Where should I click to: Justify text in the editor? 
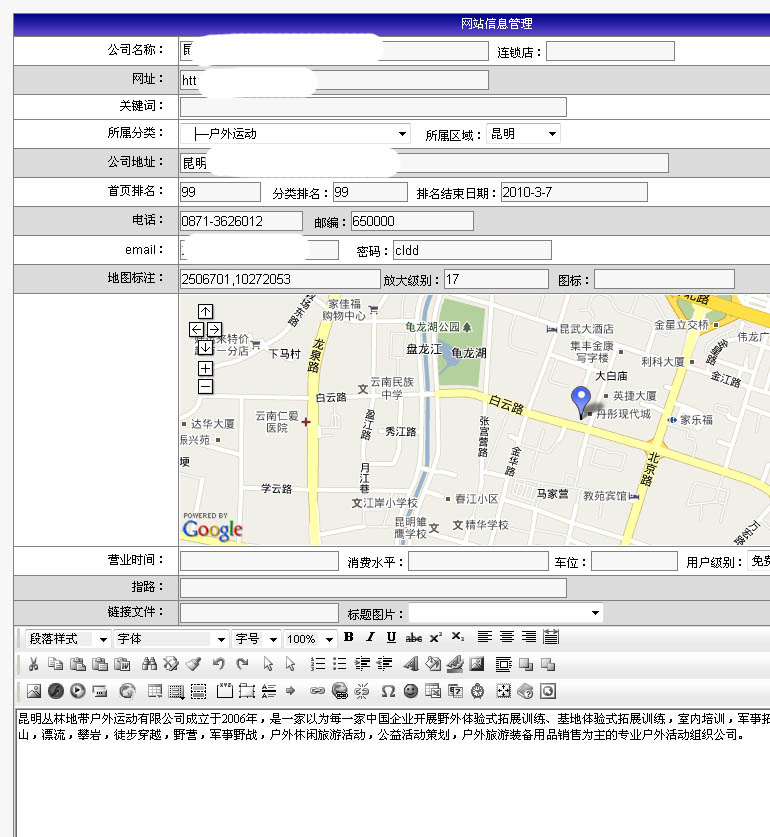point(551,637)
